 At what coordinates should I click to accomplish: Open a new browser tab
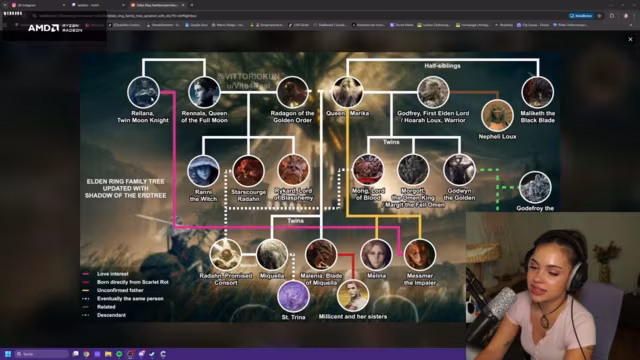coord(192,5)
